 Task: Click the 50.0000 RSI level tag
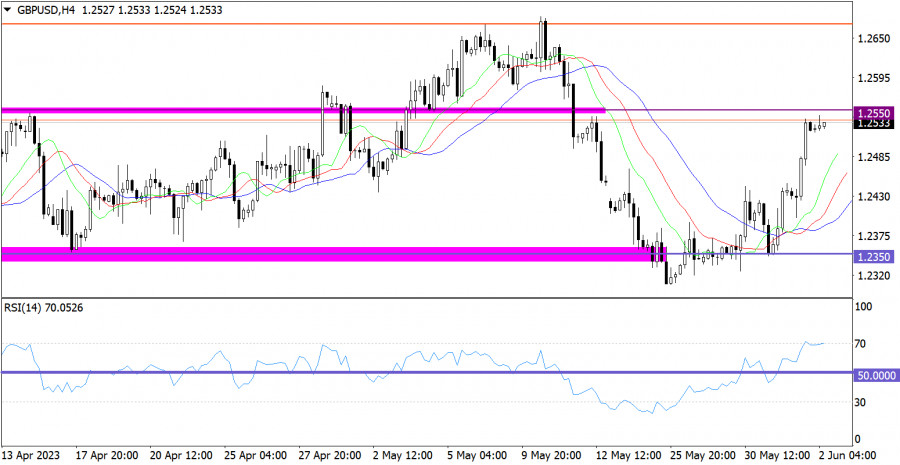tap(876, 373)
